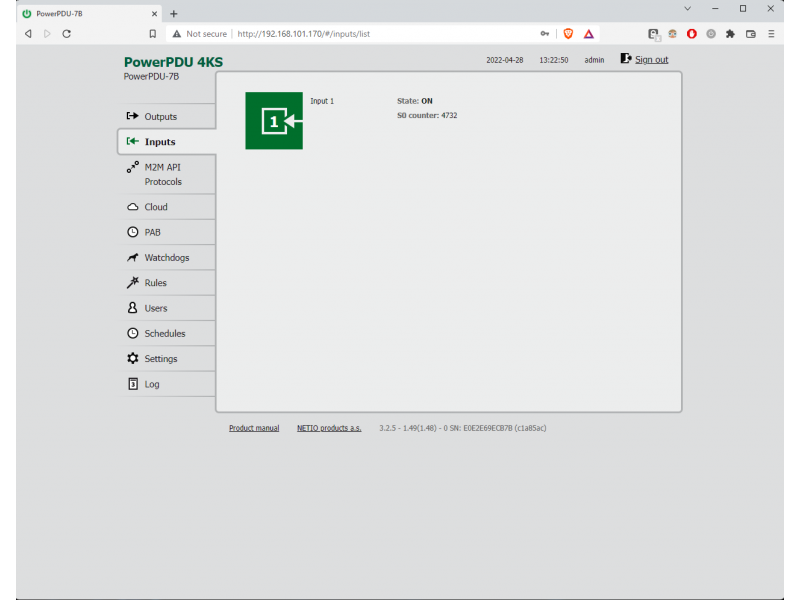Click the Not secure warning icon
Viewport: 800px width, 600px height.
coord(177,34)
